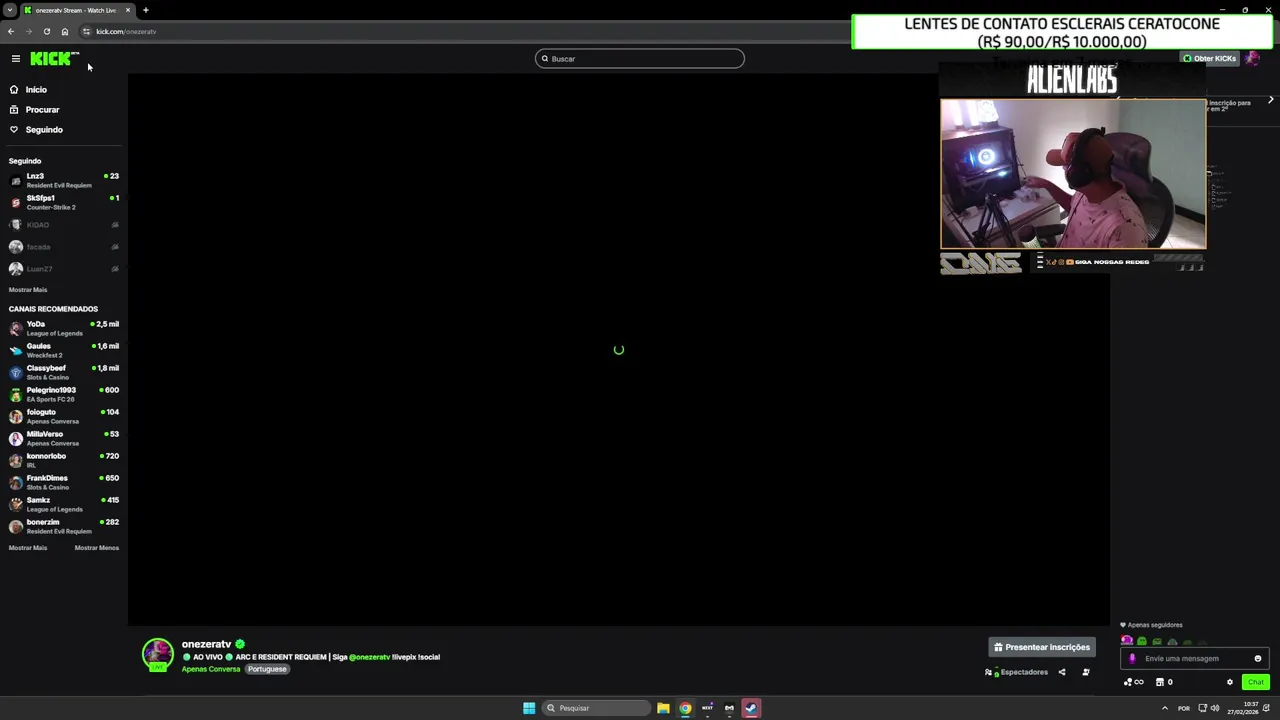1280x720 pixels.
Task: Open the channel points infinity icon
Action: click(x=1134, y=682)
